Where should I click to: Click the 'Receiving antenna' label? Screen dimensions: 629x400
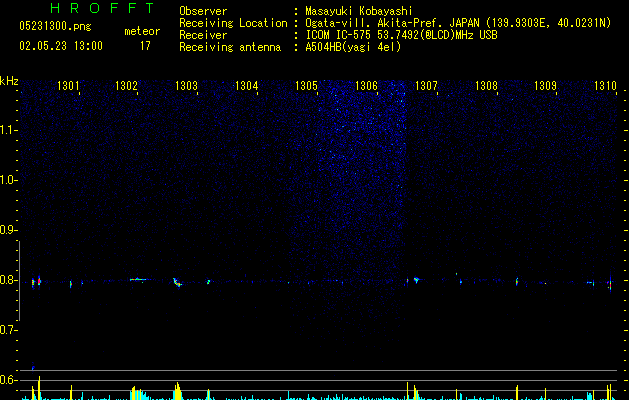pos(230,47)
